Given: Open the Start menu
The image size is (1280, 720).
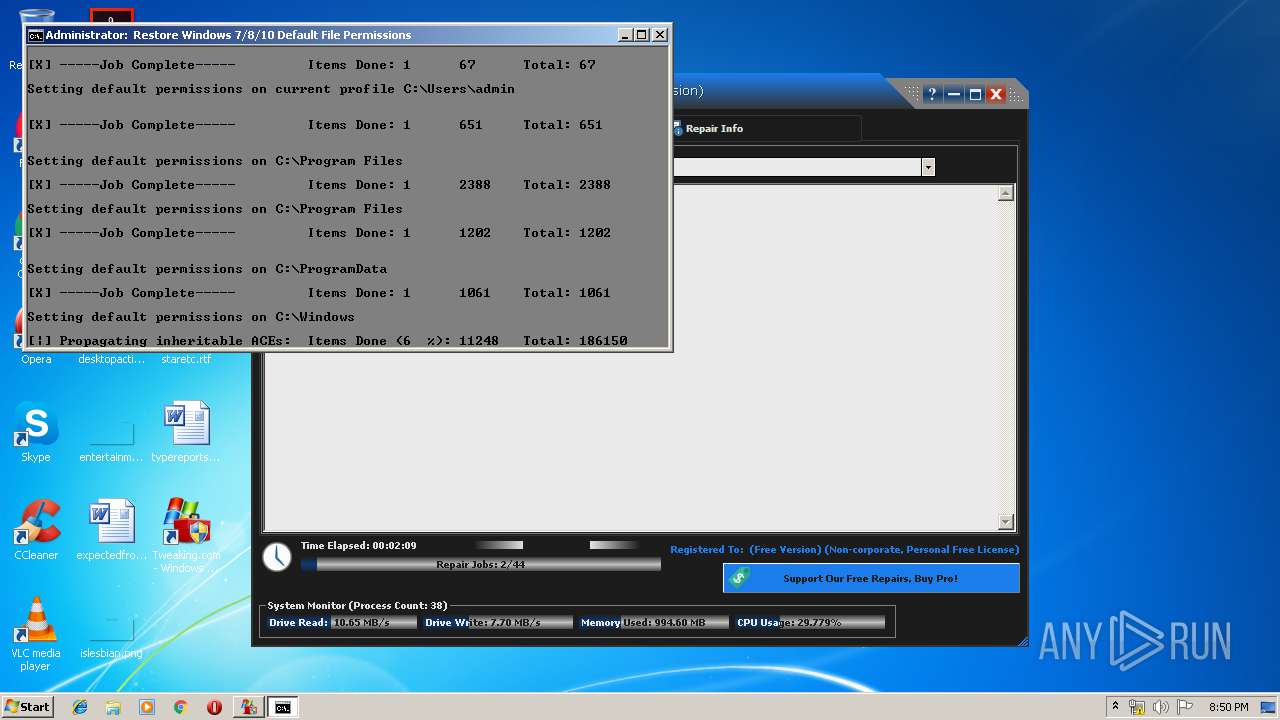Looking at the screenshot, I should pos(27,706).
